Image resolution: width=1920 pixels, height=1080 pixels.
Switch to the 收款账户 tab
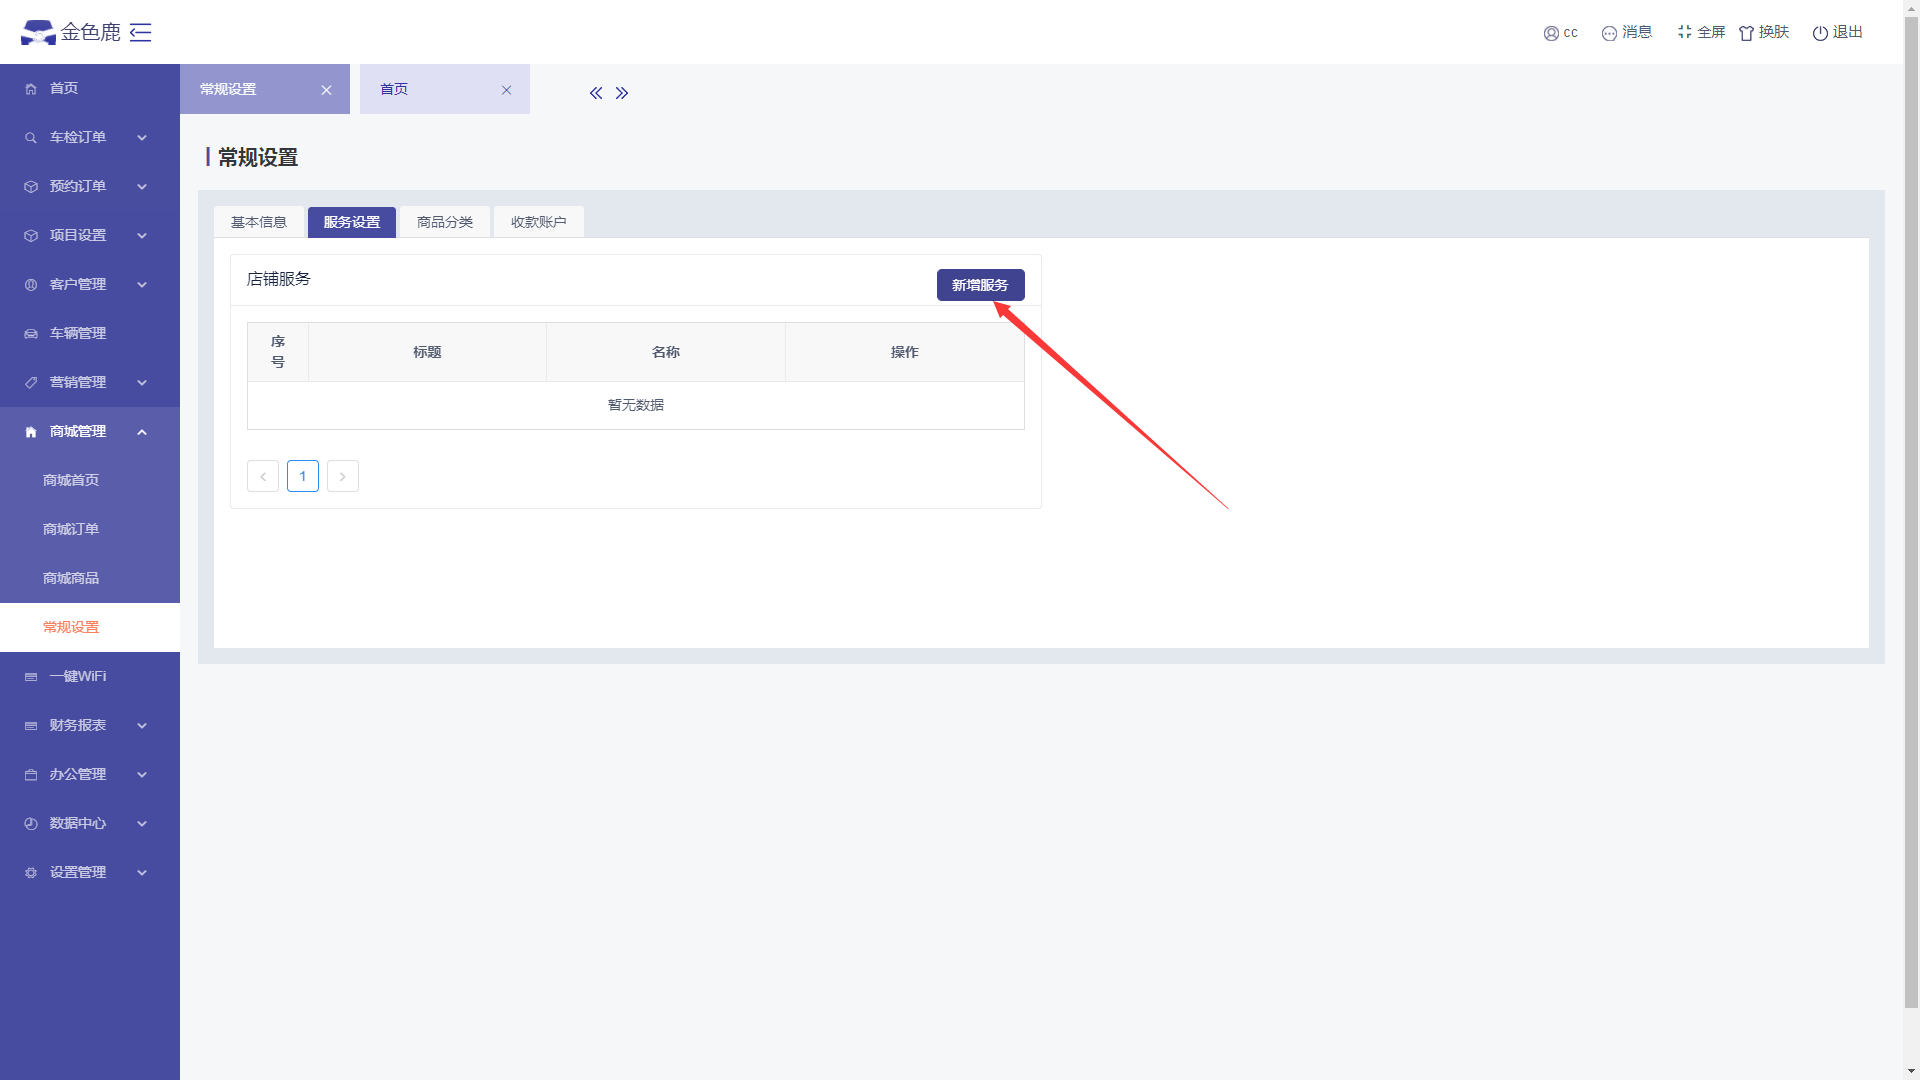[539, 222]
